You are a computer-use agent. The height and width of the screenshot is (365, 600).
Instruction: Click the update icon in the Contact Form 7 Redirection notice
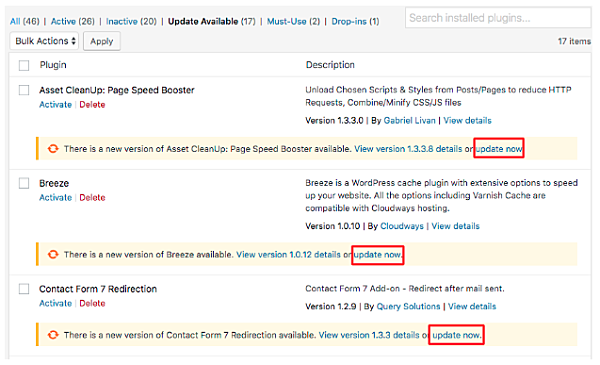pyautogui.click(x=53, y=335)
